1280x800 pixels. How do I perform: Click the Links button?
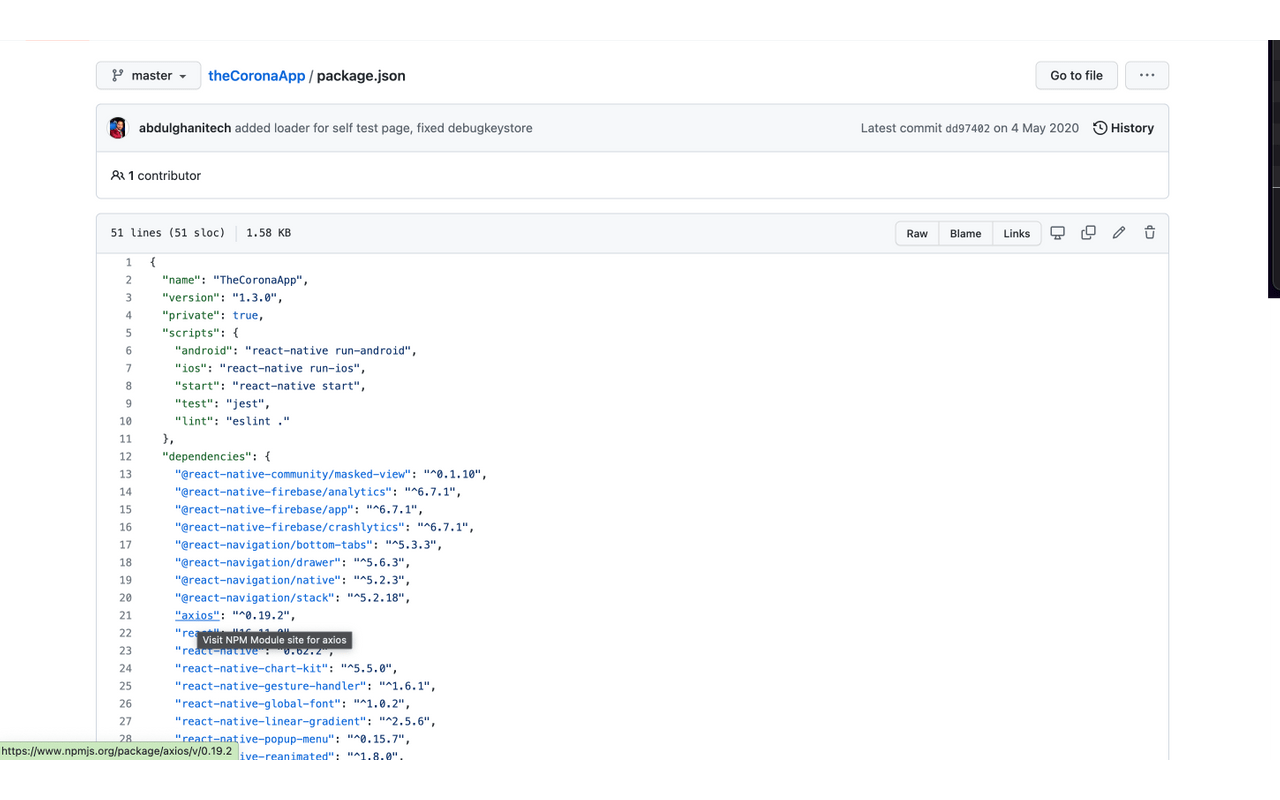[1016, 234]
